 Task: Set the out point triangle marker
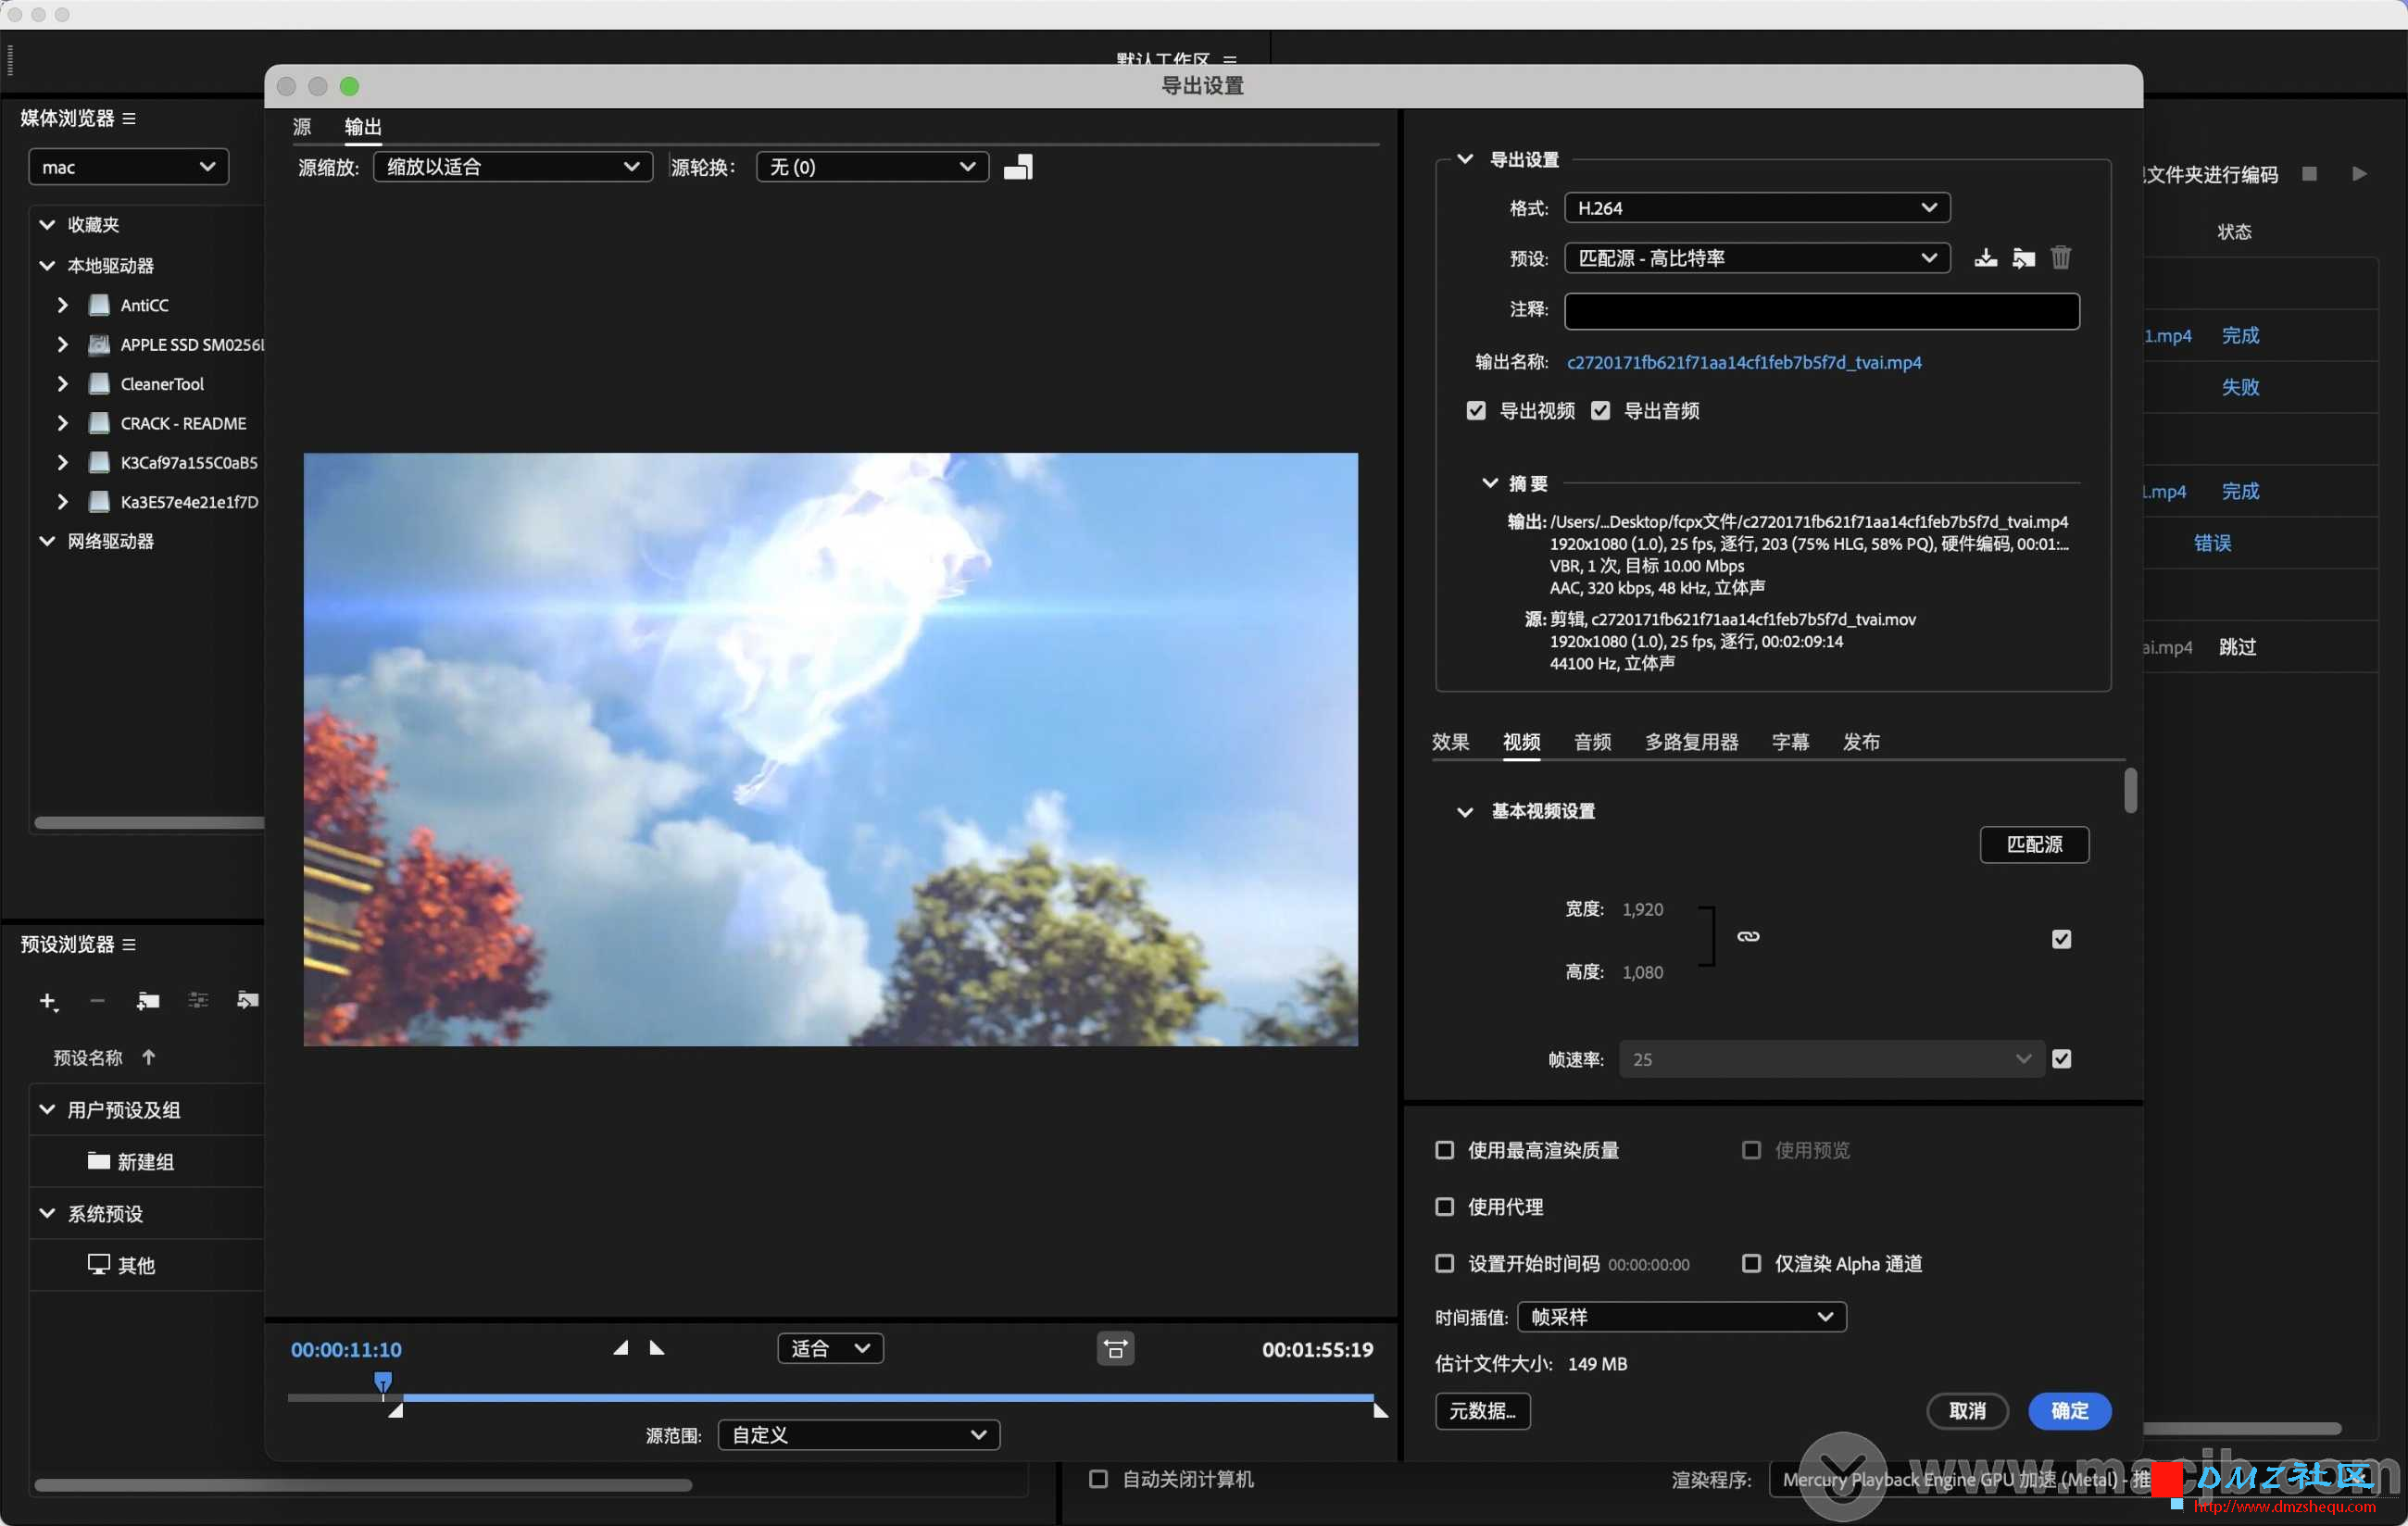pyautogui.click(x=657, y=1348)
